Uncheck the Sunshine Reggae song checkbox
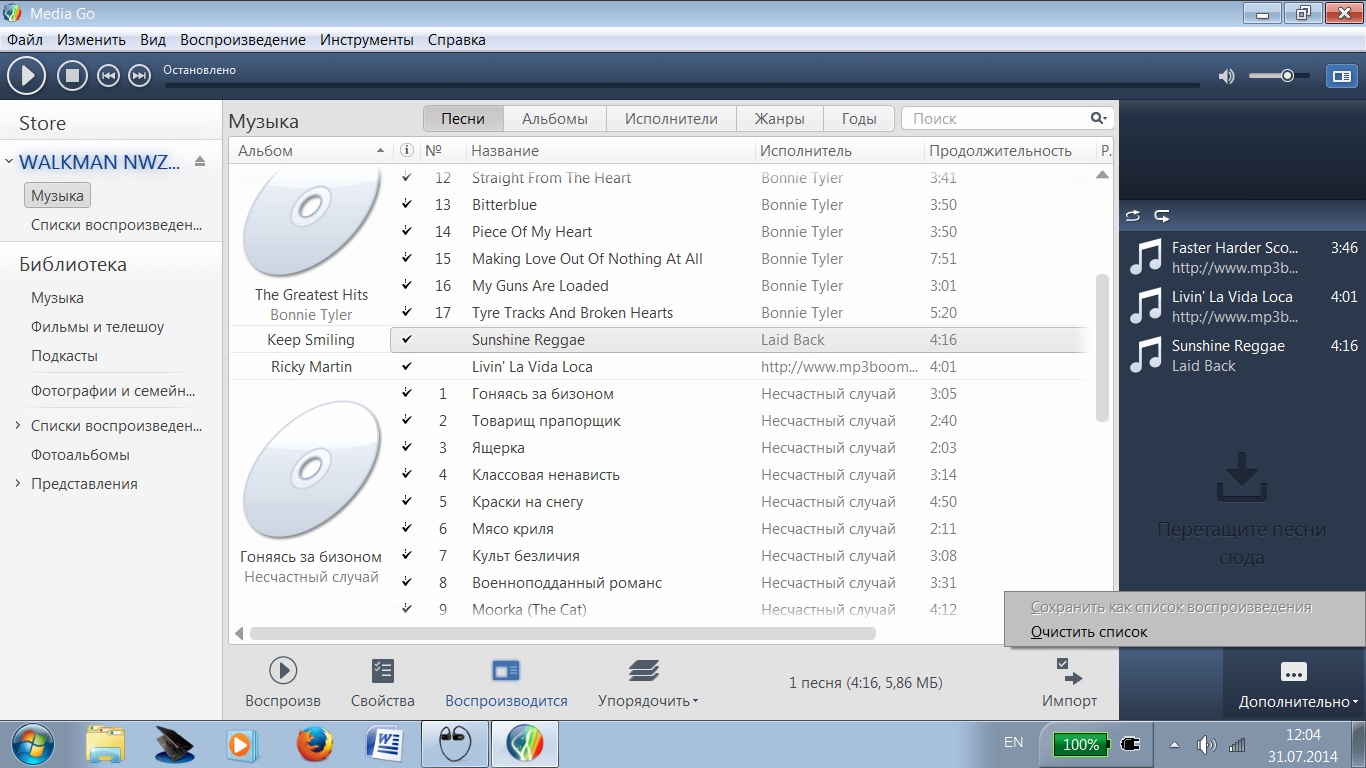This screenshot has width=1366, height=768. [407, 340]
